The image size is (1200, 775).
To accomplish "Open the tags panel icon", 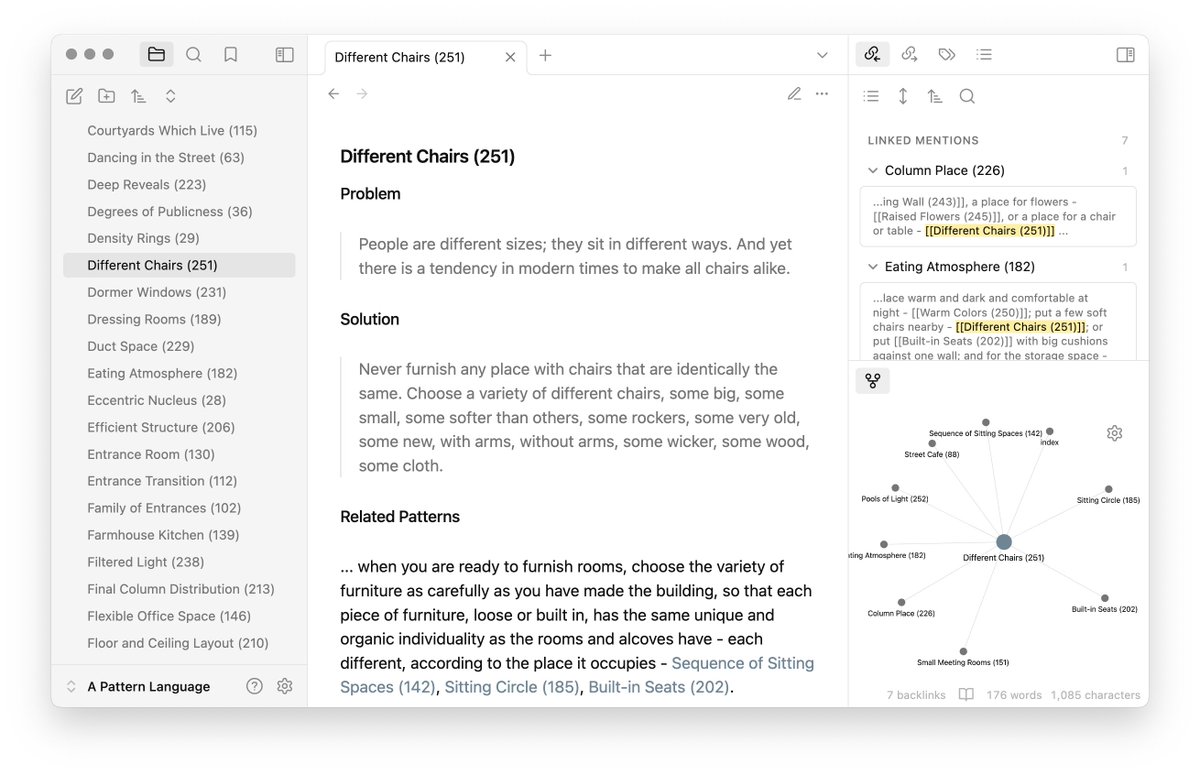I will [946, 55].
